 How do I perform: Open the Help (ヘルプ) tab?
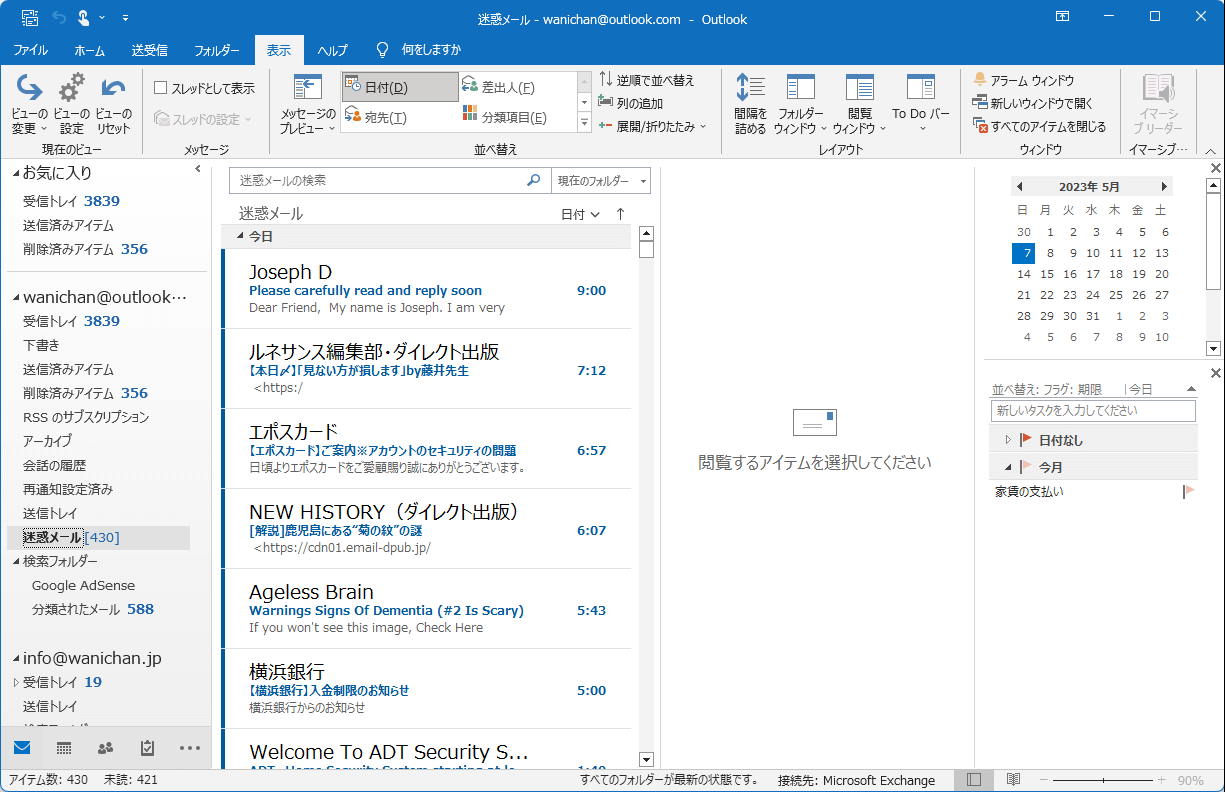tap(332, 50)
